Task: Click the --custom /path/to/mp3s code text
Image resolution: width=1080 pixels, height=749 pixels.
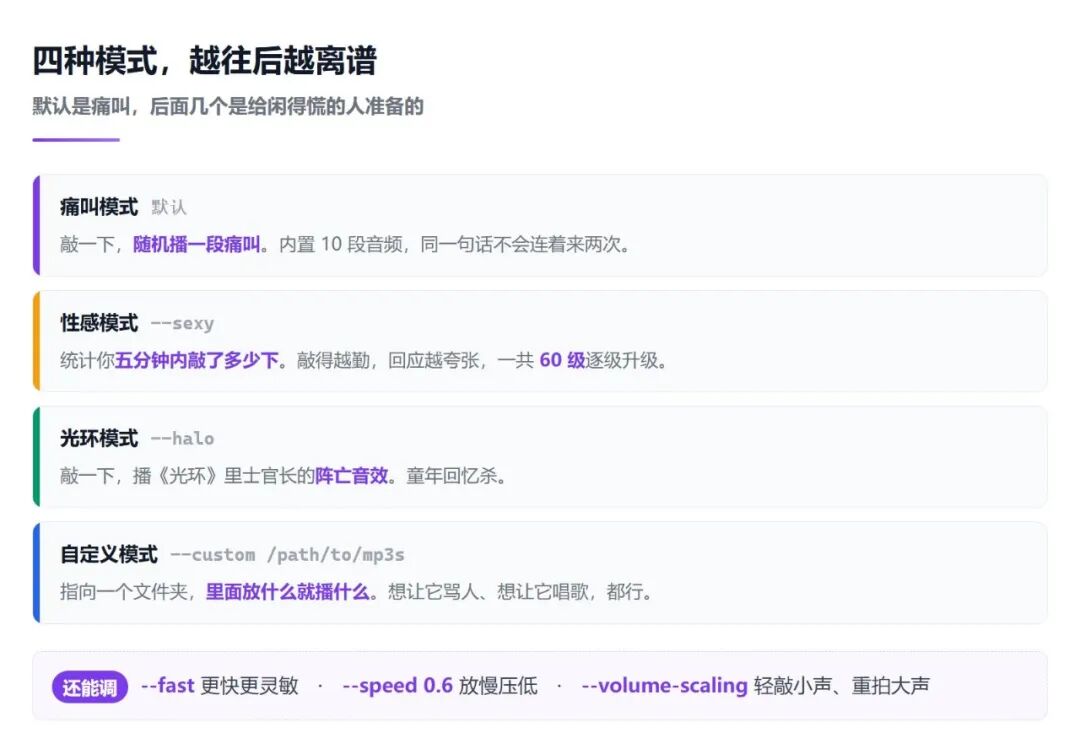Action: tap(287, 555)
